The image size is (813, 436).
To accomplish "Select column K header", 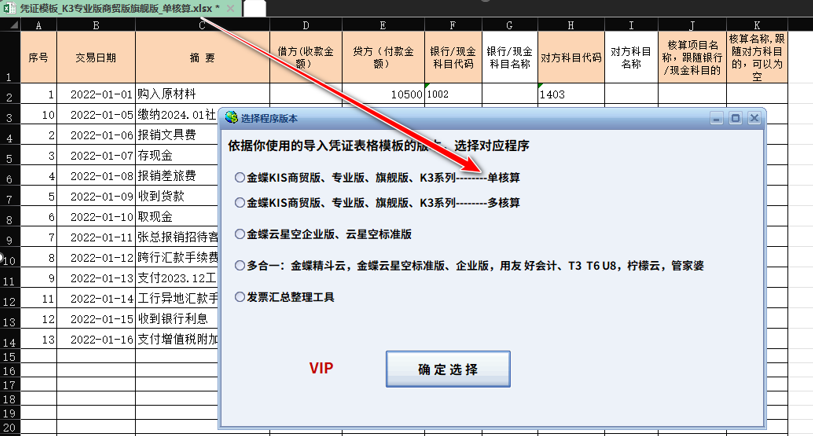I will click(x=757, y=25).
